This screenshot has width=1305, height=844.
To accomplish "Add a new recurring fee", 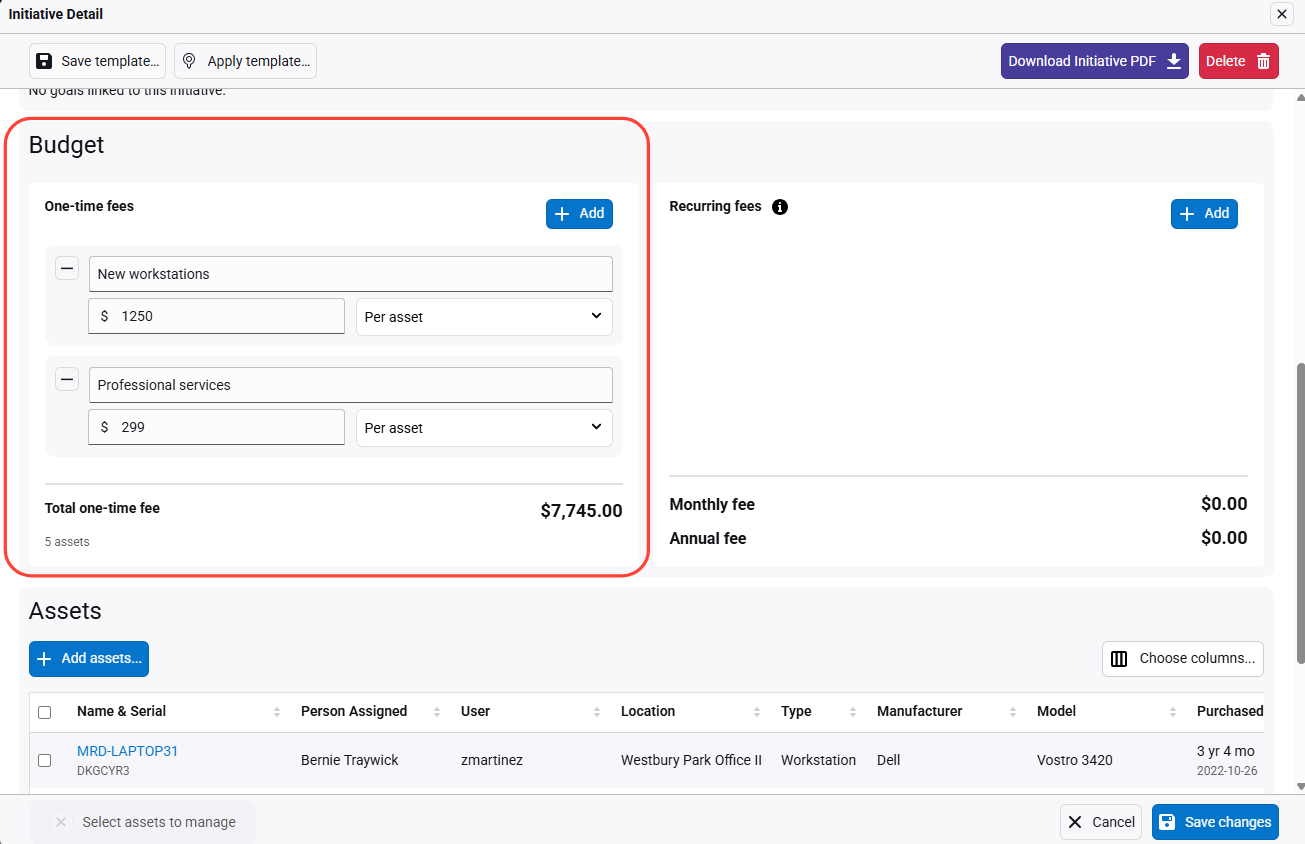I will click(1204, 213).
